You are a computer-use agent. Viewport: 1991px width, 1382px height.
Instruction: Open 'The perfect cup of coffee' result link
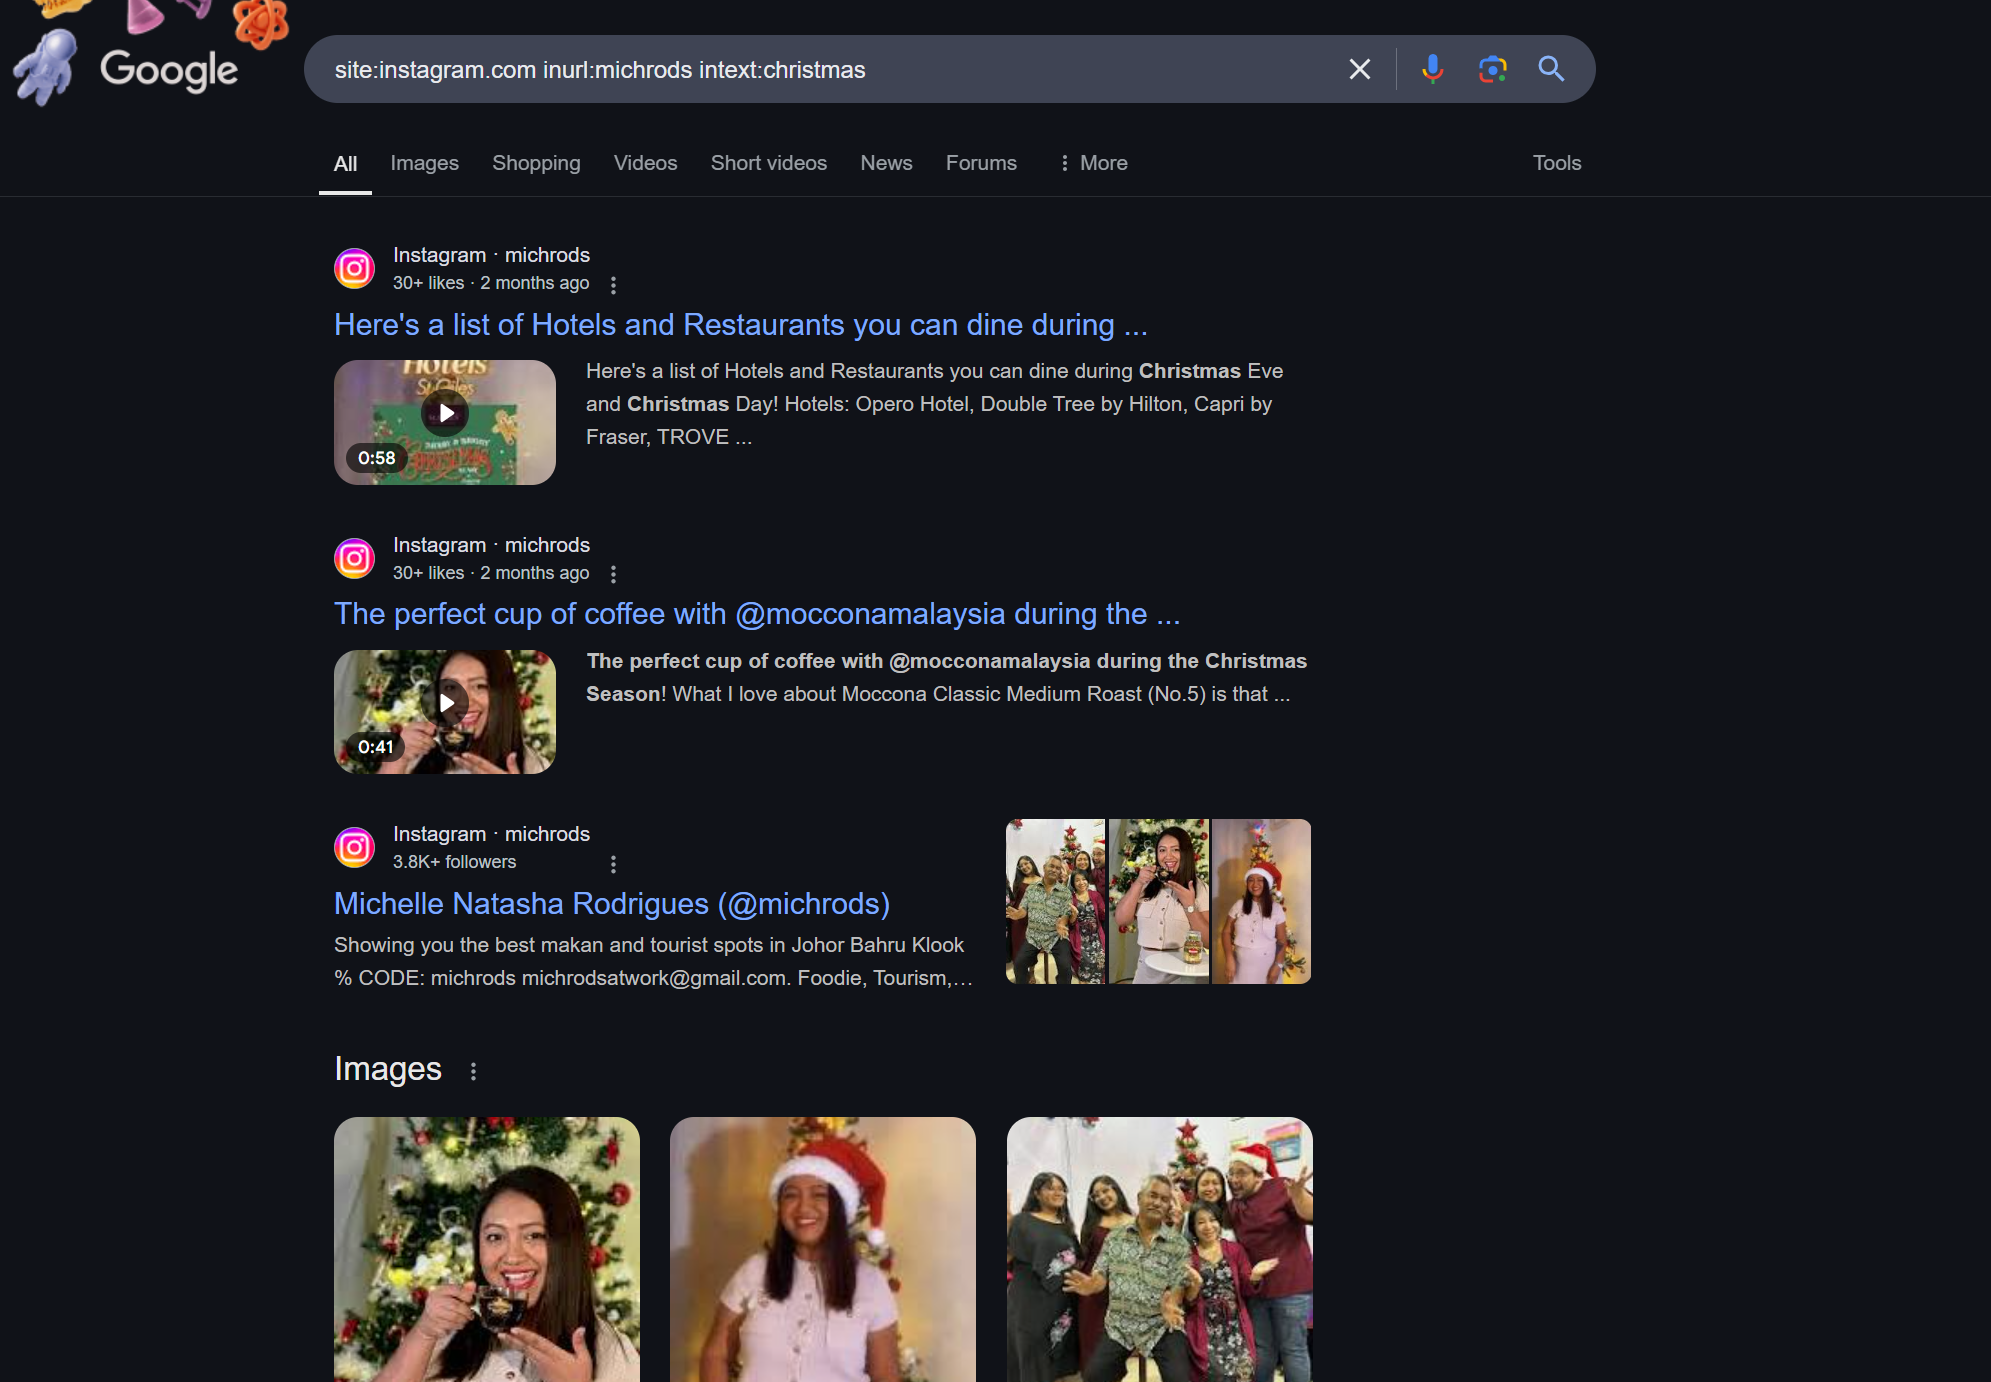(x=756, y=614)
